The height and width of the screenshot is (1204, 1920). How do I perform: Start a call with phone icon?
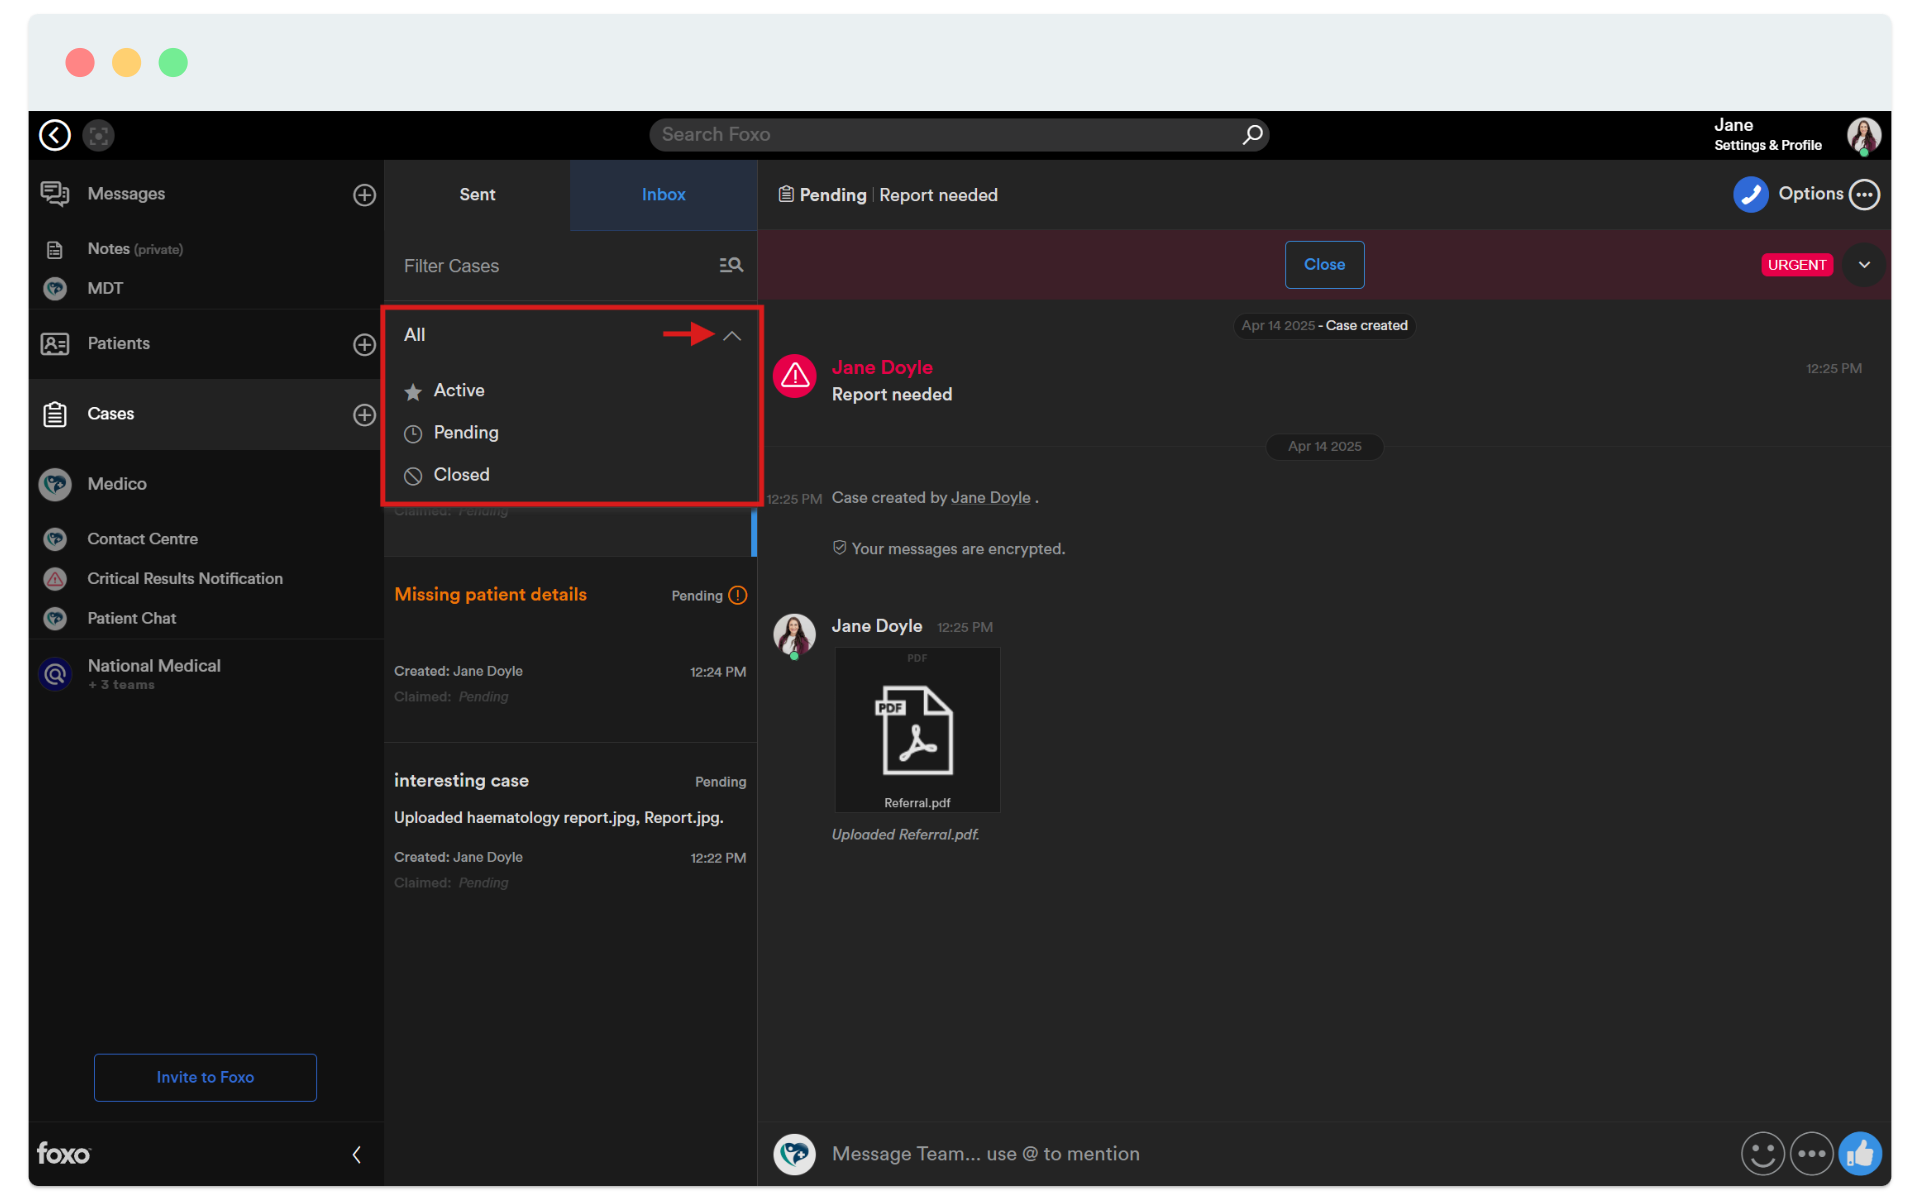click(1750, 195)
